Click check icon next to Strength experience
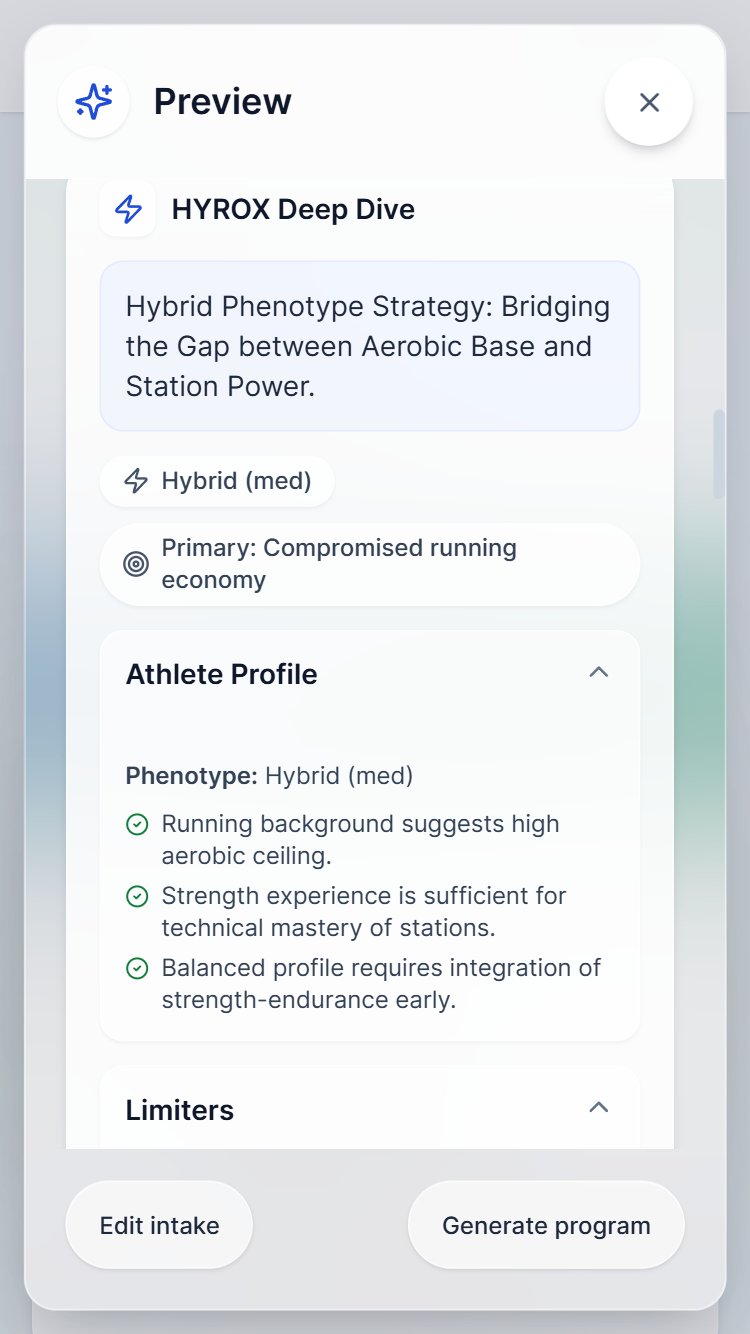The width and height of the screenshot is (750, 1334). pos(137,897)
